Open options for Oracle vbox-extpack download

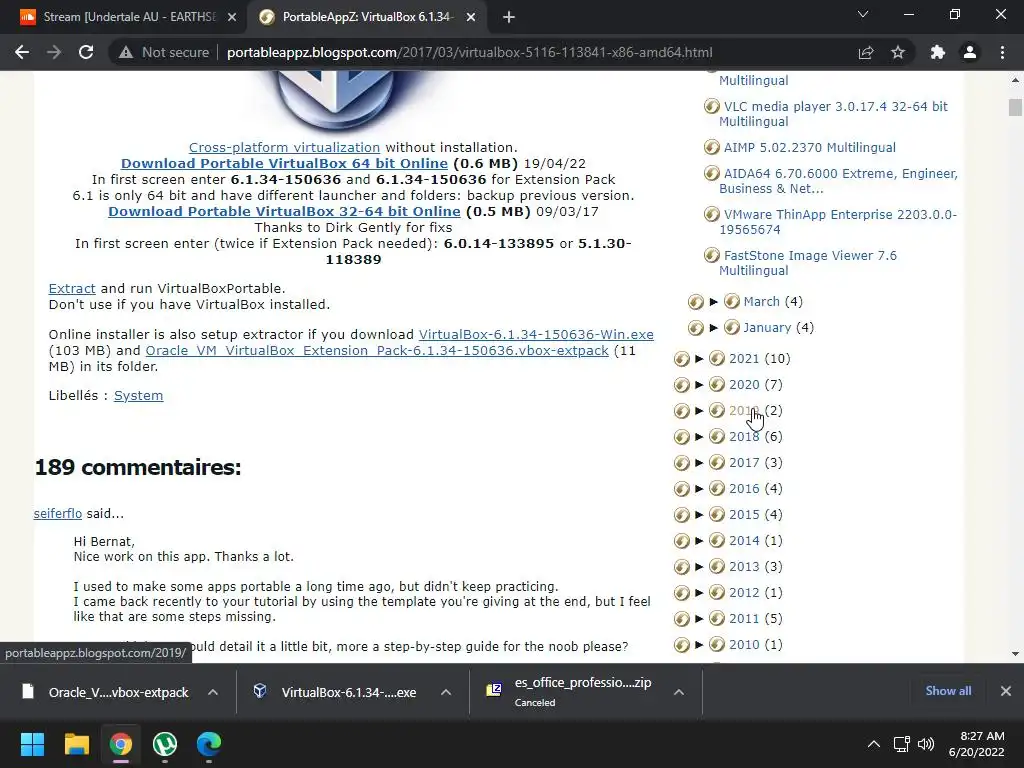[213, 692]
